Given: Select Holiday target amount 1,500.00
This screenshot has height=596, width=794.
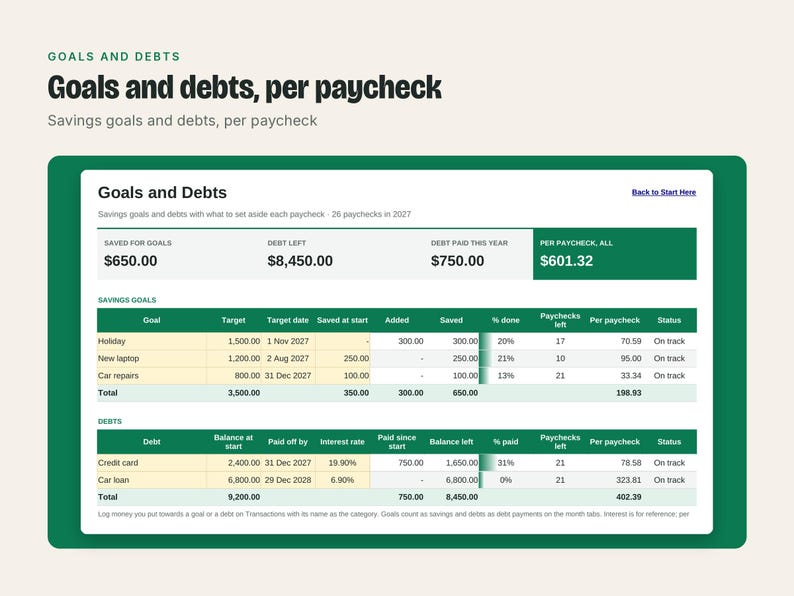Looking at the screenshot, I should pyautogui.click(x=244, y=341).
